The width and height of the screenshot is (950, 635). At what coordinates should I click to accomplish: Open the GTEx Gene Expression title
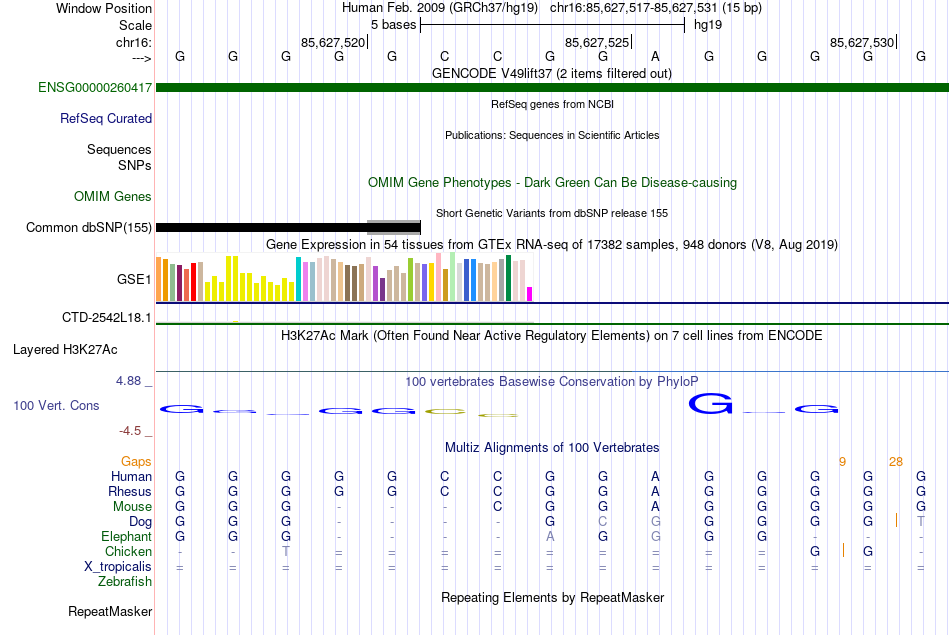click(x=552, y=244)
